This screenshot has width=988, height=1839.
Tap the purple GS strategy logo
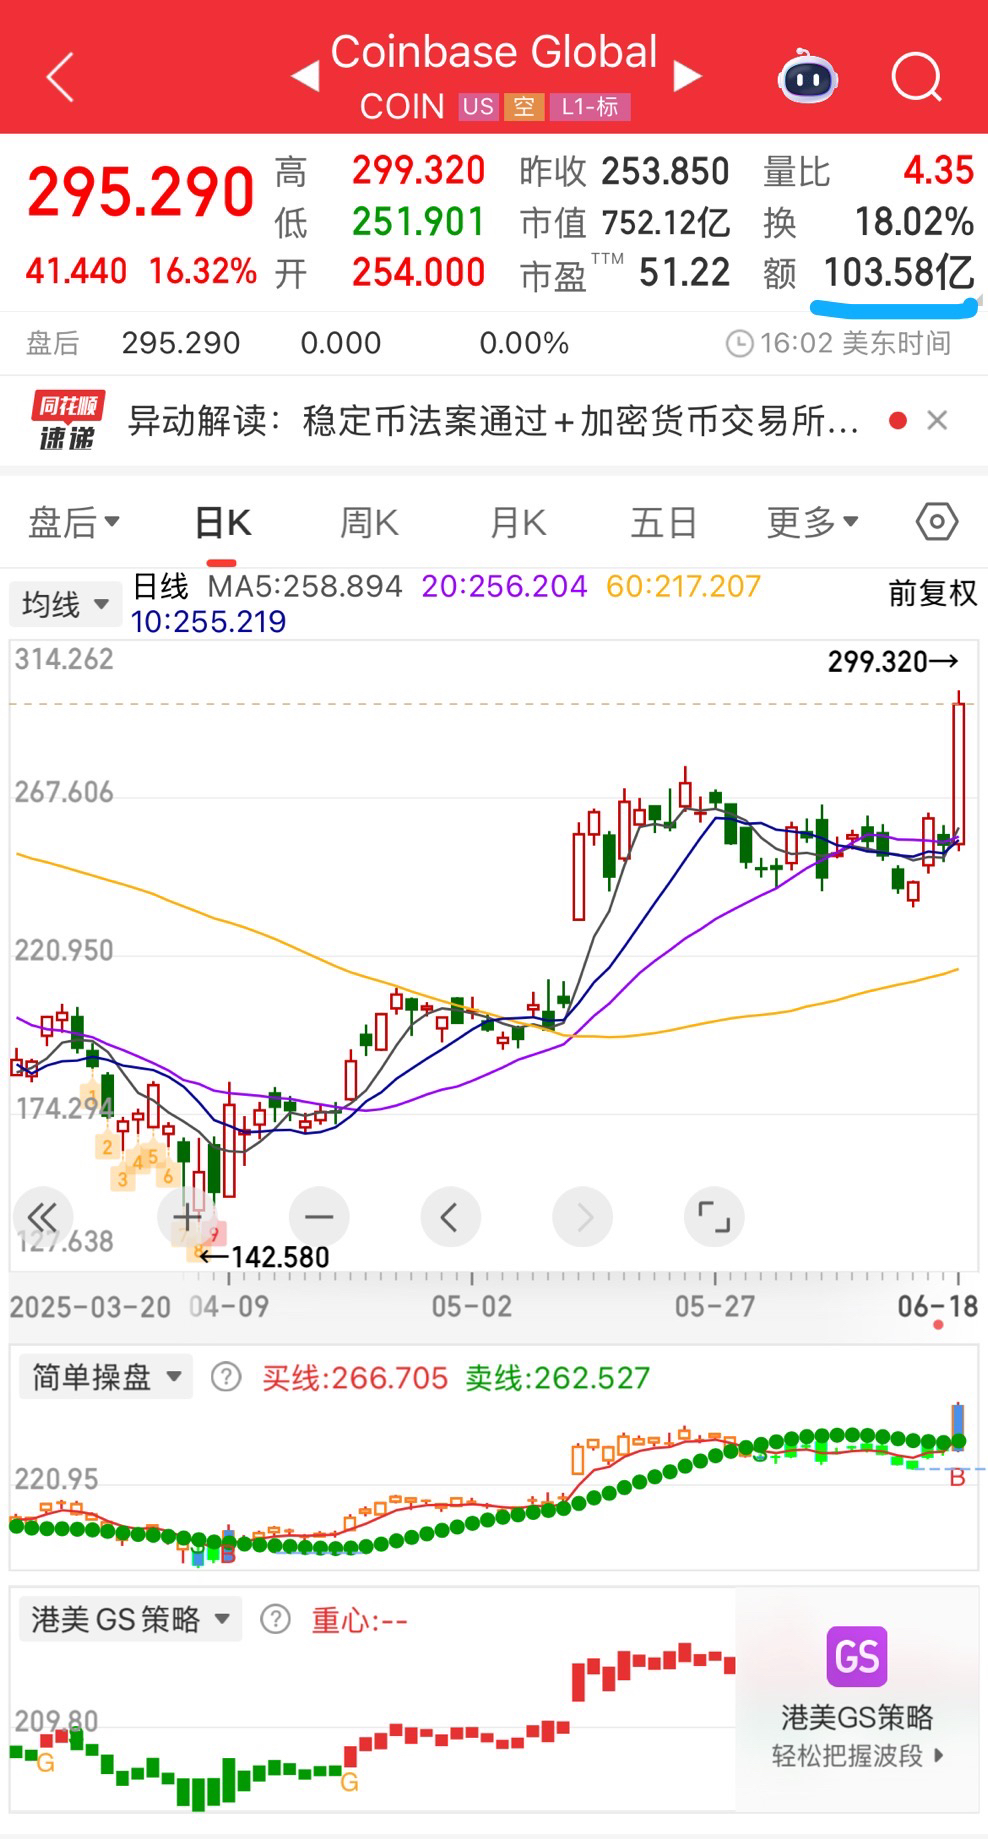[857, 1657]
